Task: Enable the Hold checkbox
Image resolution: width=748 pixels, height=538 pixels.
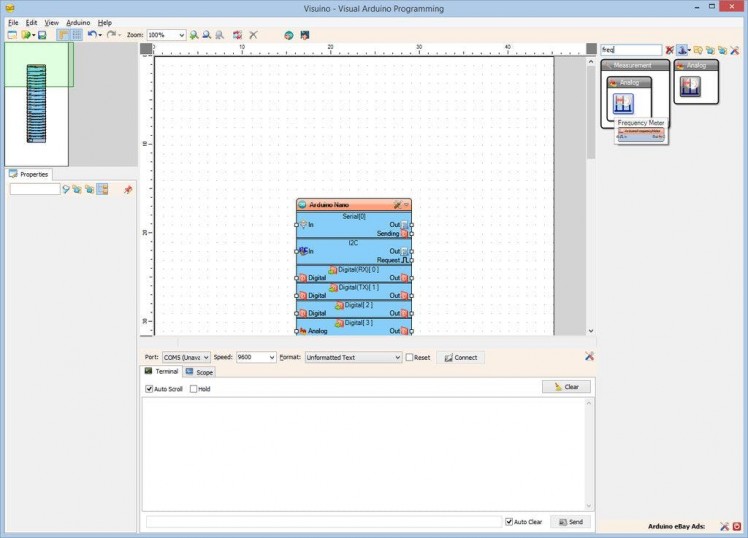Action: (194, 389)
